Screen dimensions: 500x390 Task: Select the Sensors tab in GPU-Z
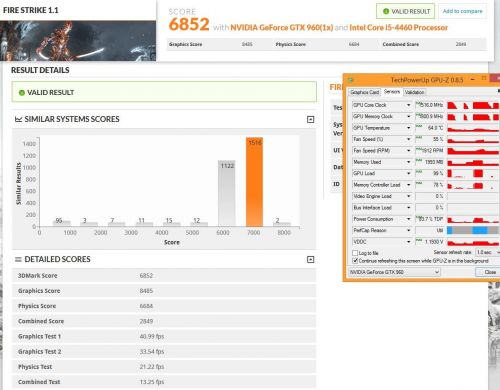tap(392, 92)
